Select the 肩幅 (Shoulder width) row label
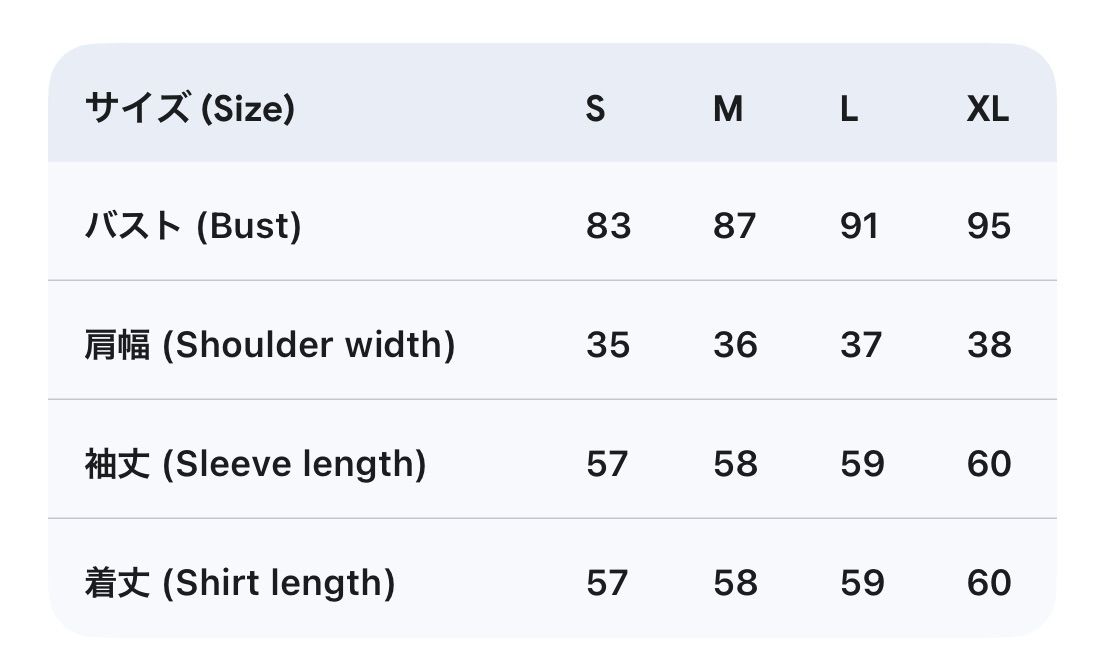Image resolution: width=1116 pixels, height=671 pixels. point(270,345)
